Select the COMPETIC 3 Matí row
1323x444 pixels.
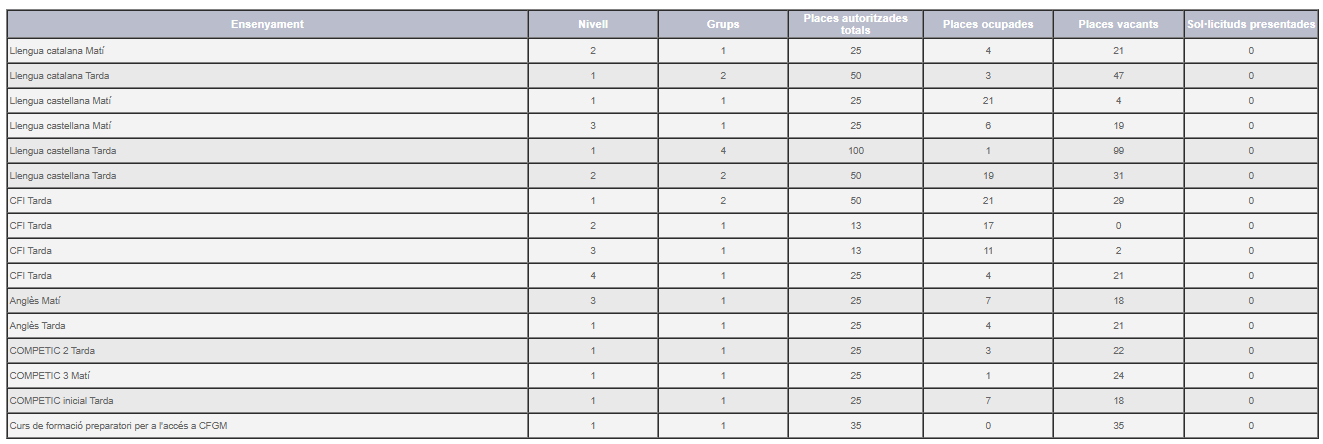click(662, 376)
